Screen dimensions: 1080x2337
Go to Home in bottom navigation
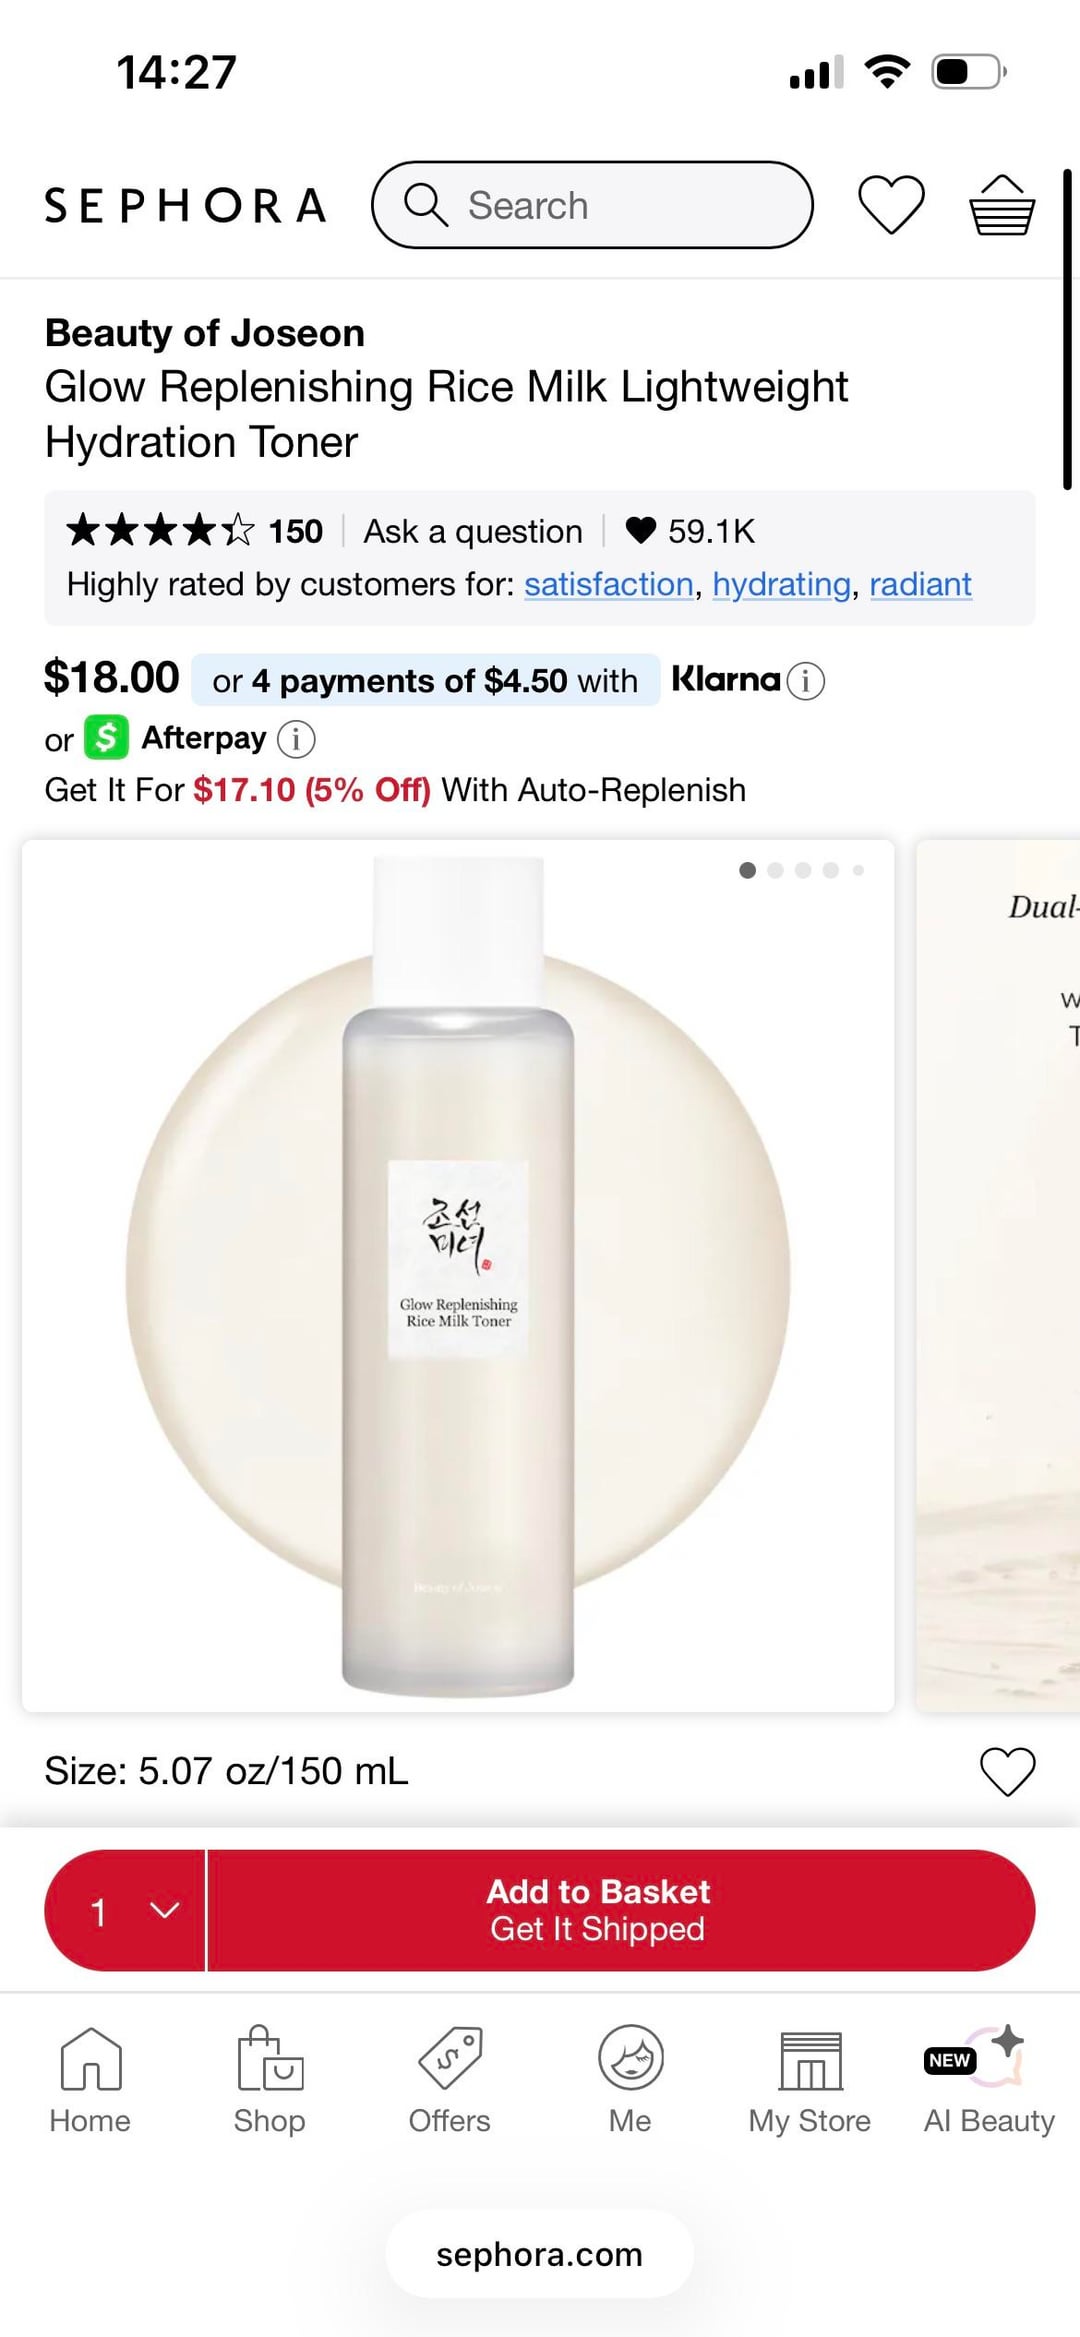pos(90,2079)
